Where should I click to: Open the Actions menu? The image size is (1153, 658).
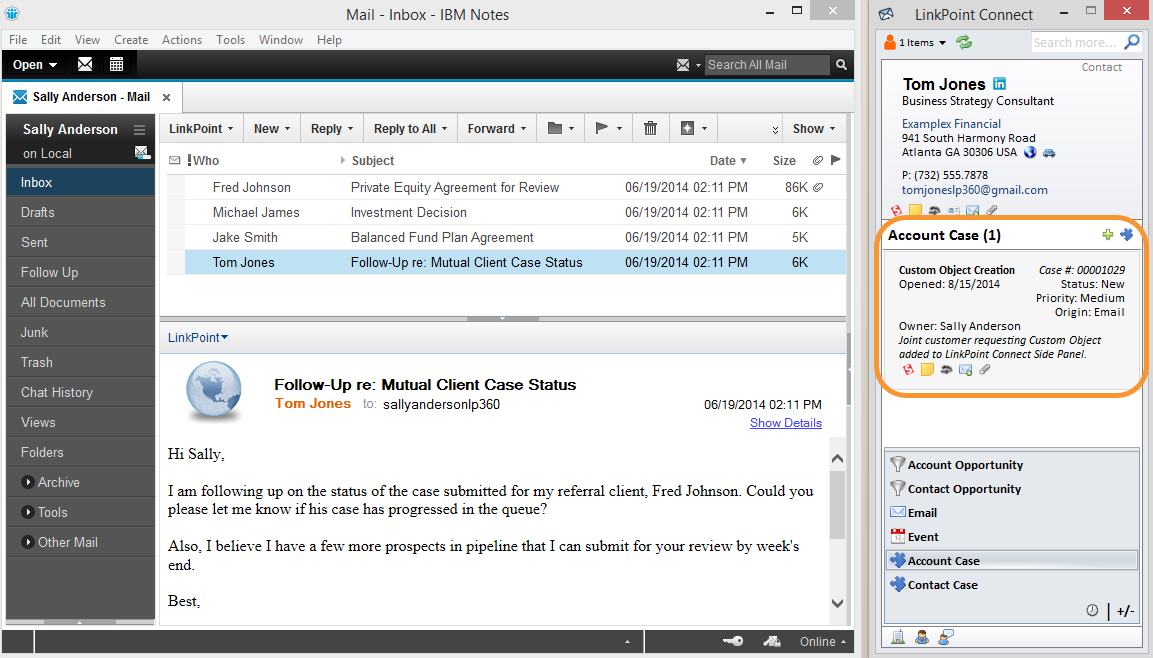click(182, 40)
